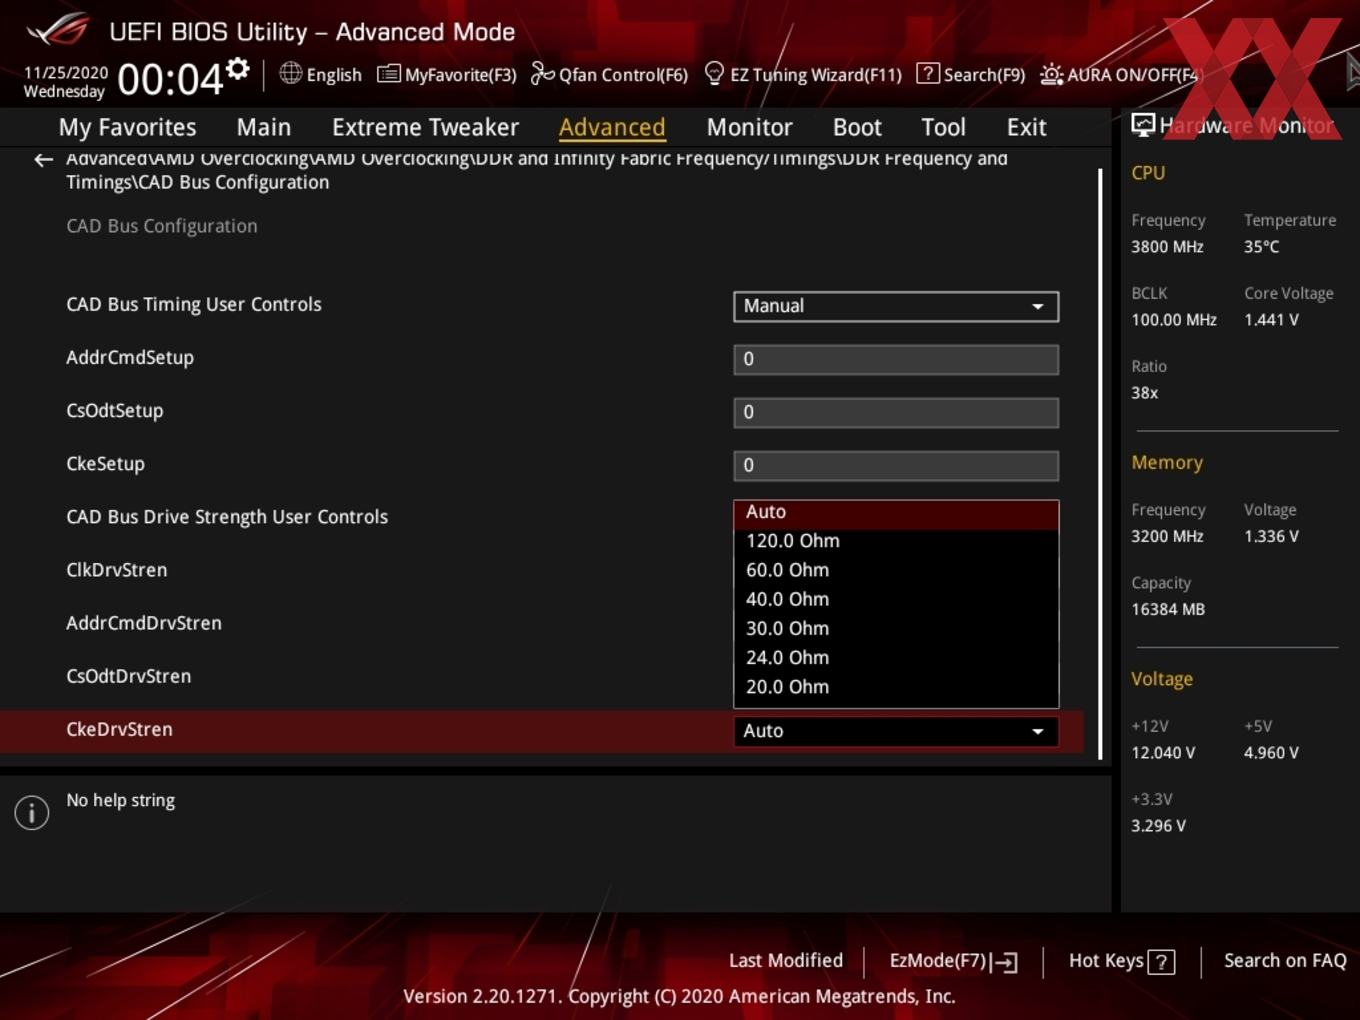
Task: Choose 60.0 Ohm option
Action: click(x=896, y=570)
